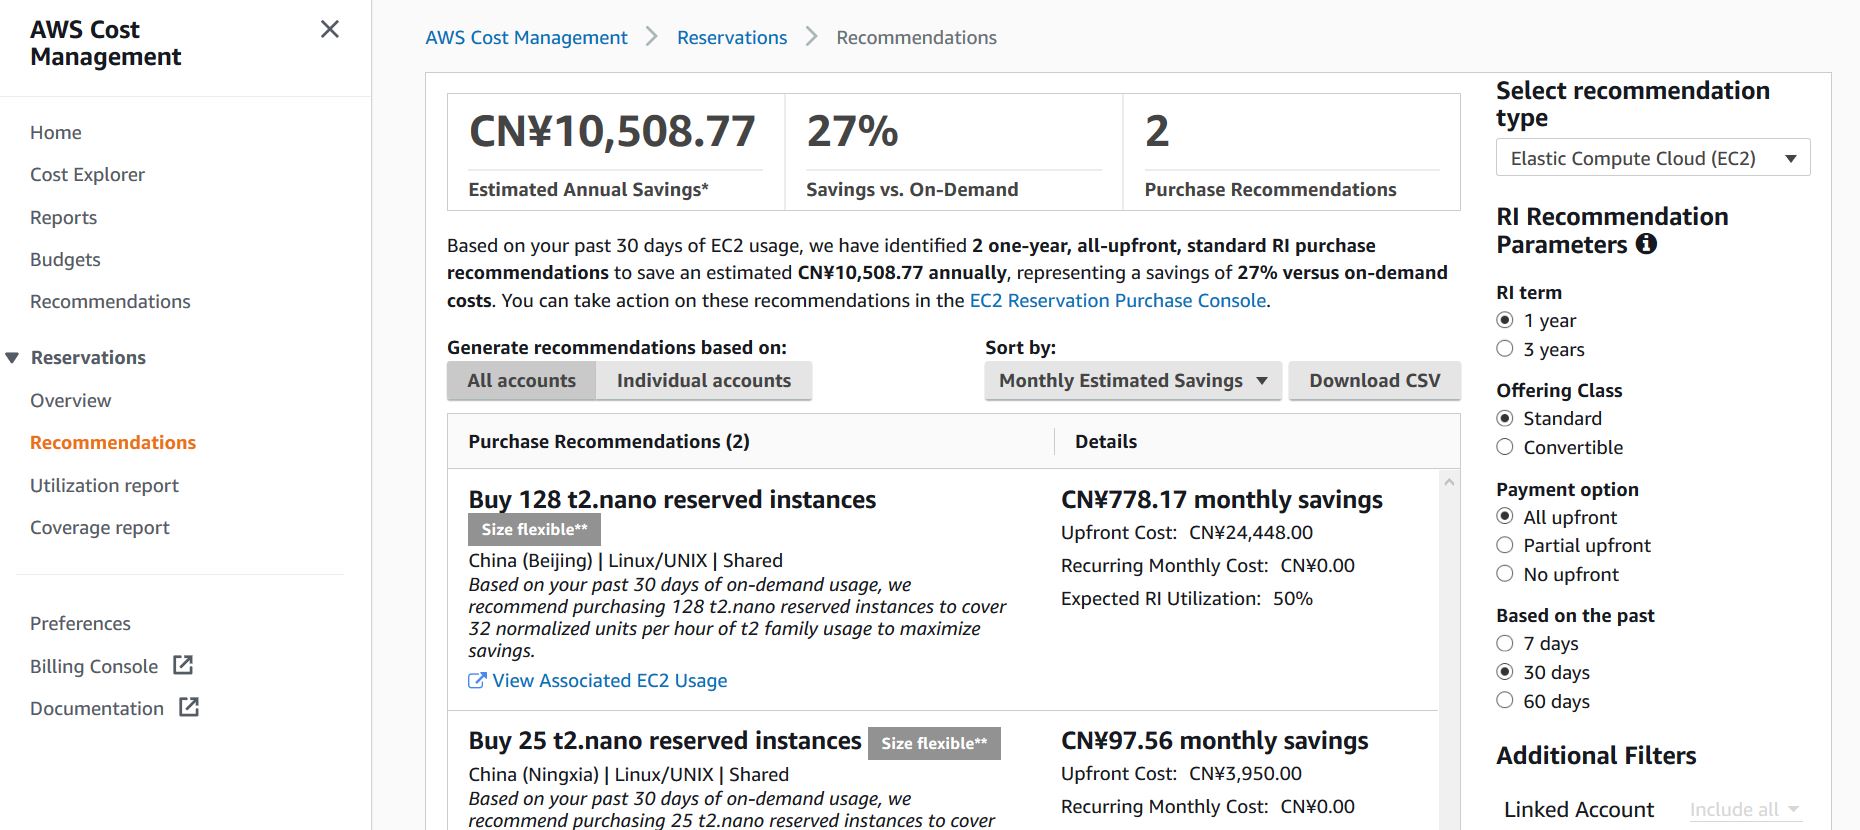Click the Upfront Cost CN¥3,950.00 value
Viewport: 1860px width, 830px height.
coord(1245,773)
